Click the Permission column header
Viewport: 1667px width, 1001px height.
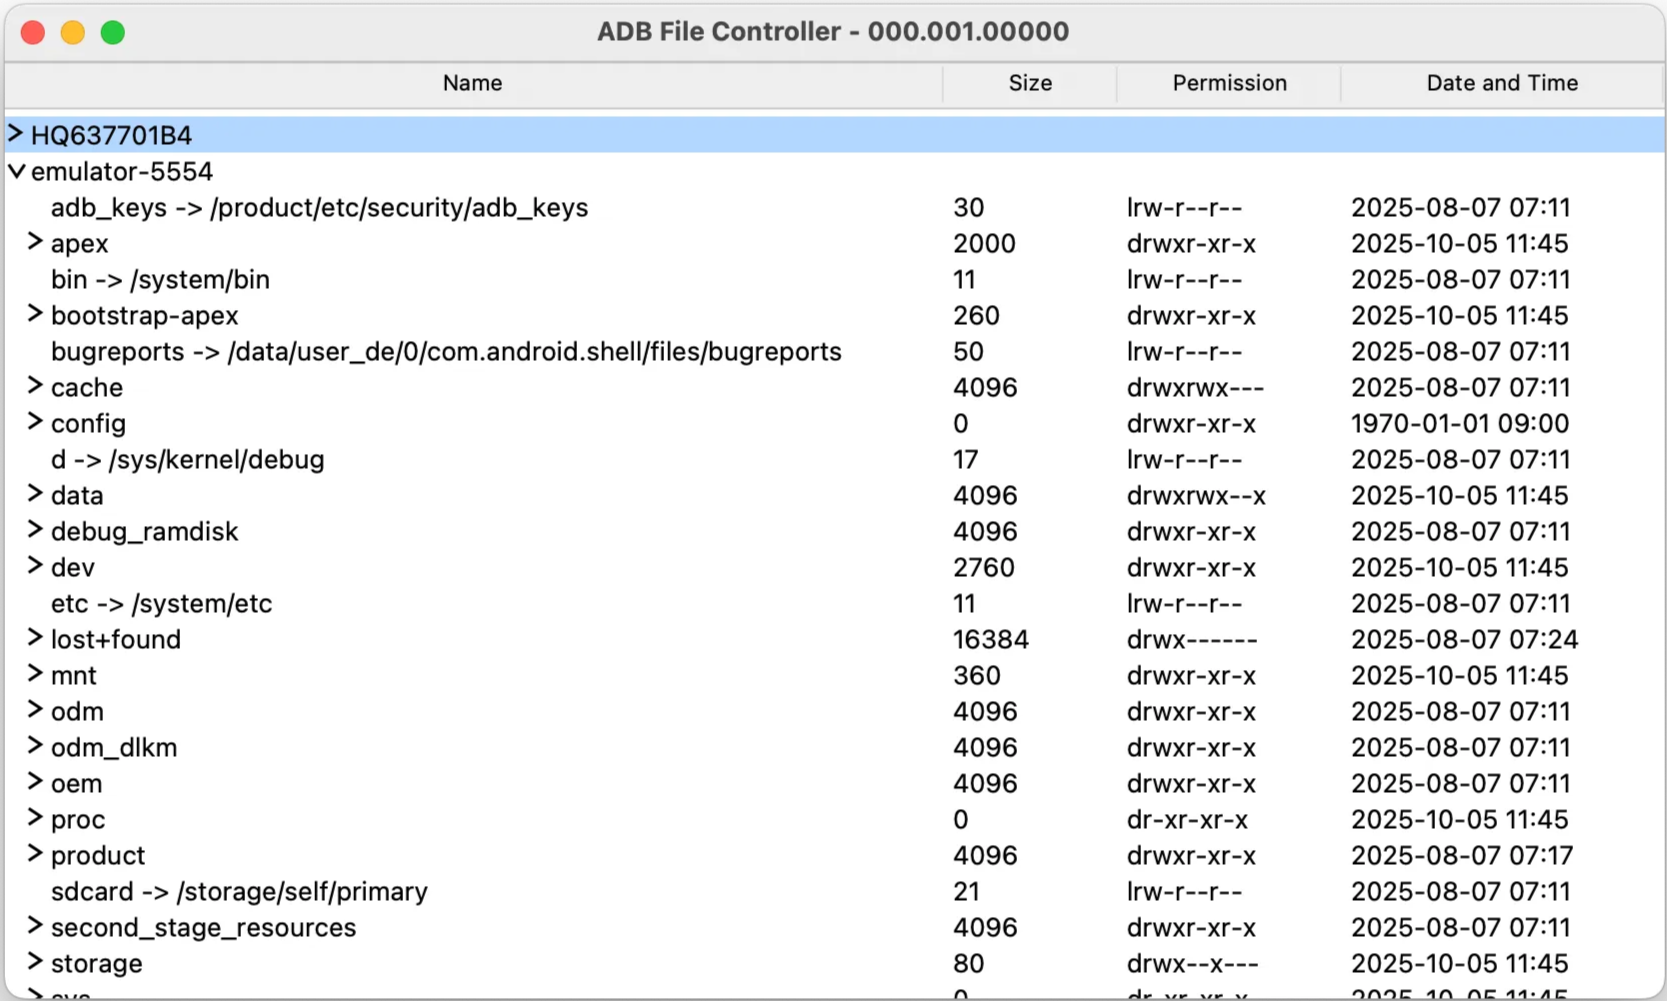pos(1229,83)
